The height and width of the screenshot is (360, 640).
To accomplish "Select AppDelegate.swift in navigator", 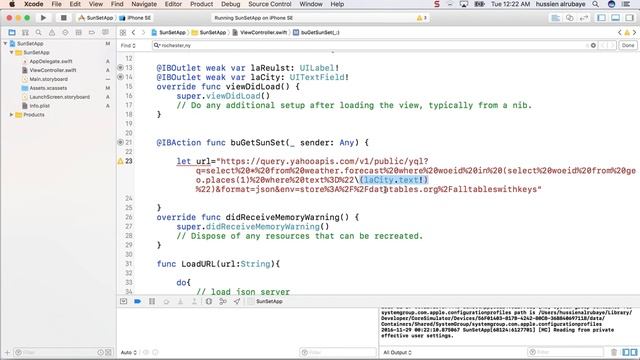I will tap(51, 61).
